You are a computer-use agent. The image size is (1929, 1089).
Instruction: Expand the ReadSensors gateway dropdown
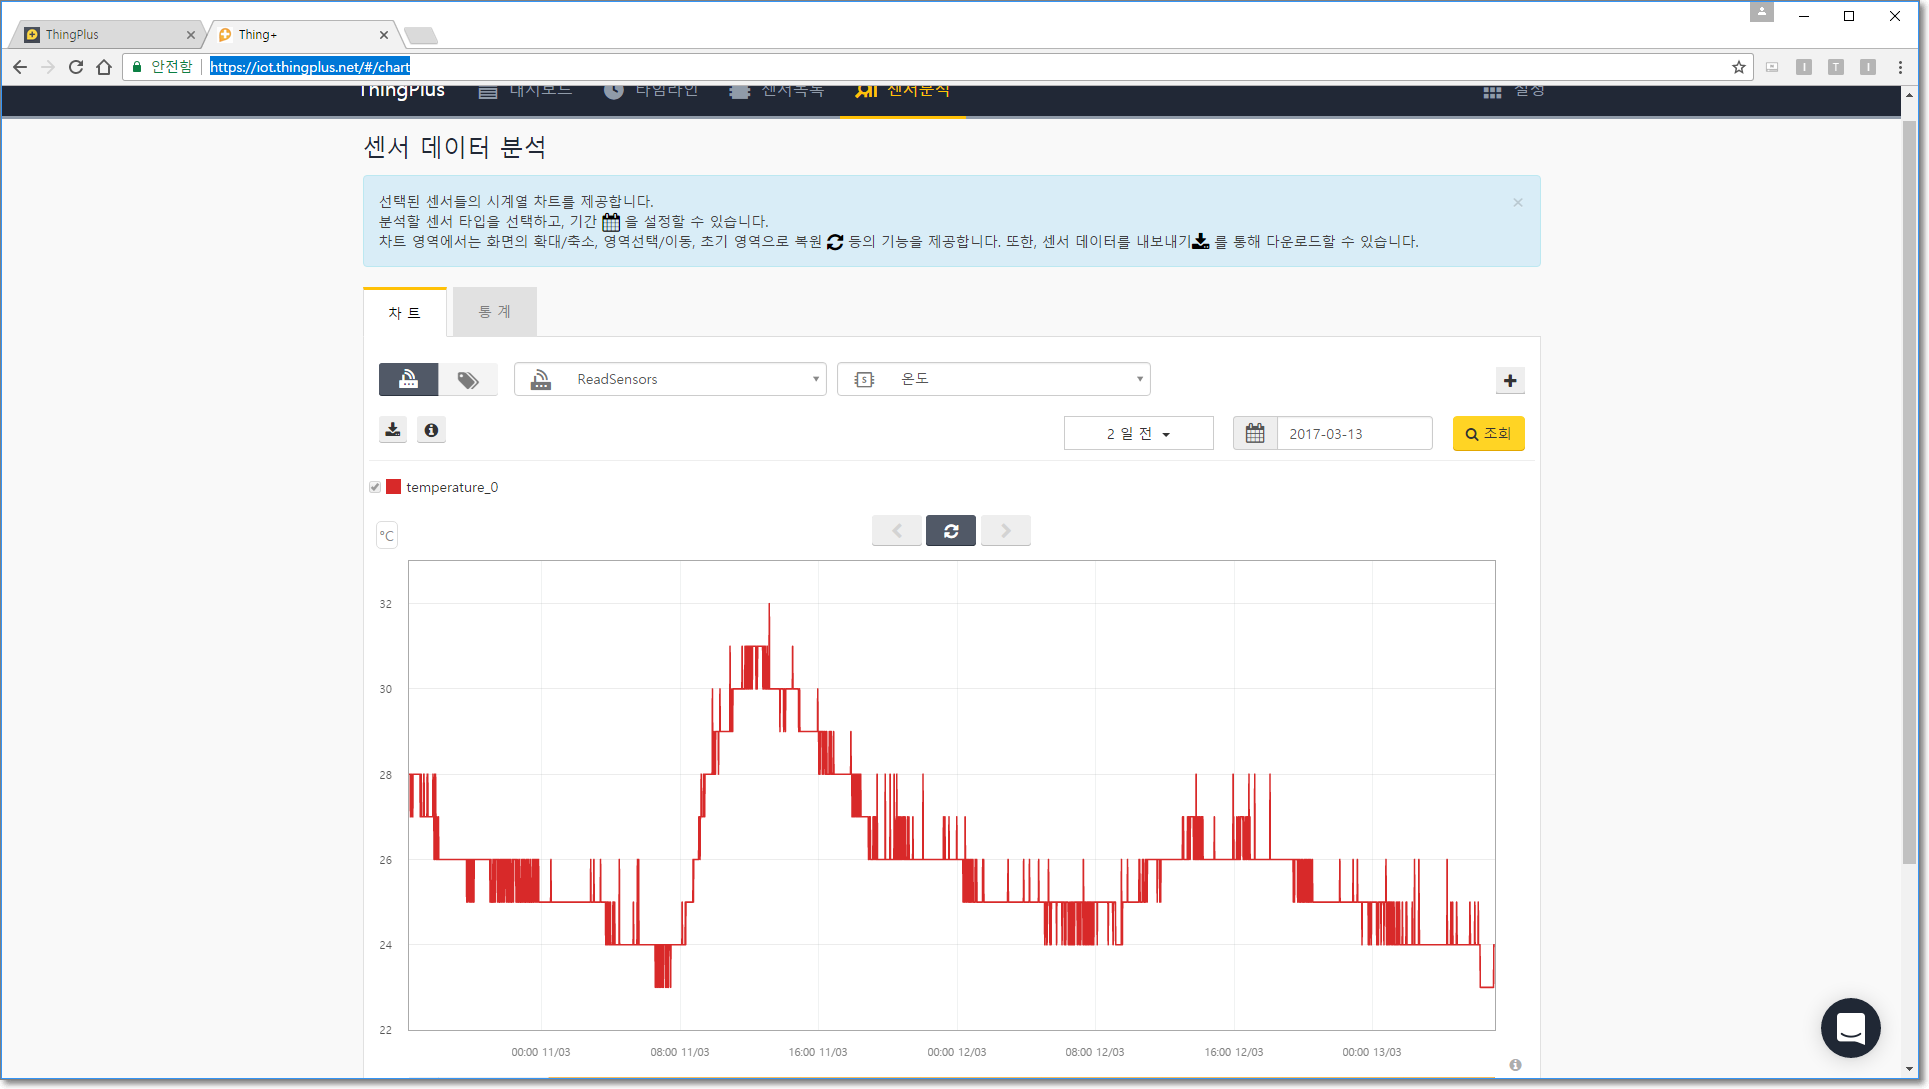670,379
